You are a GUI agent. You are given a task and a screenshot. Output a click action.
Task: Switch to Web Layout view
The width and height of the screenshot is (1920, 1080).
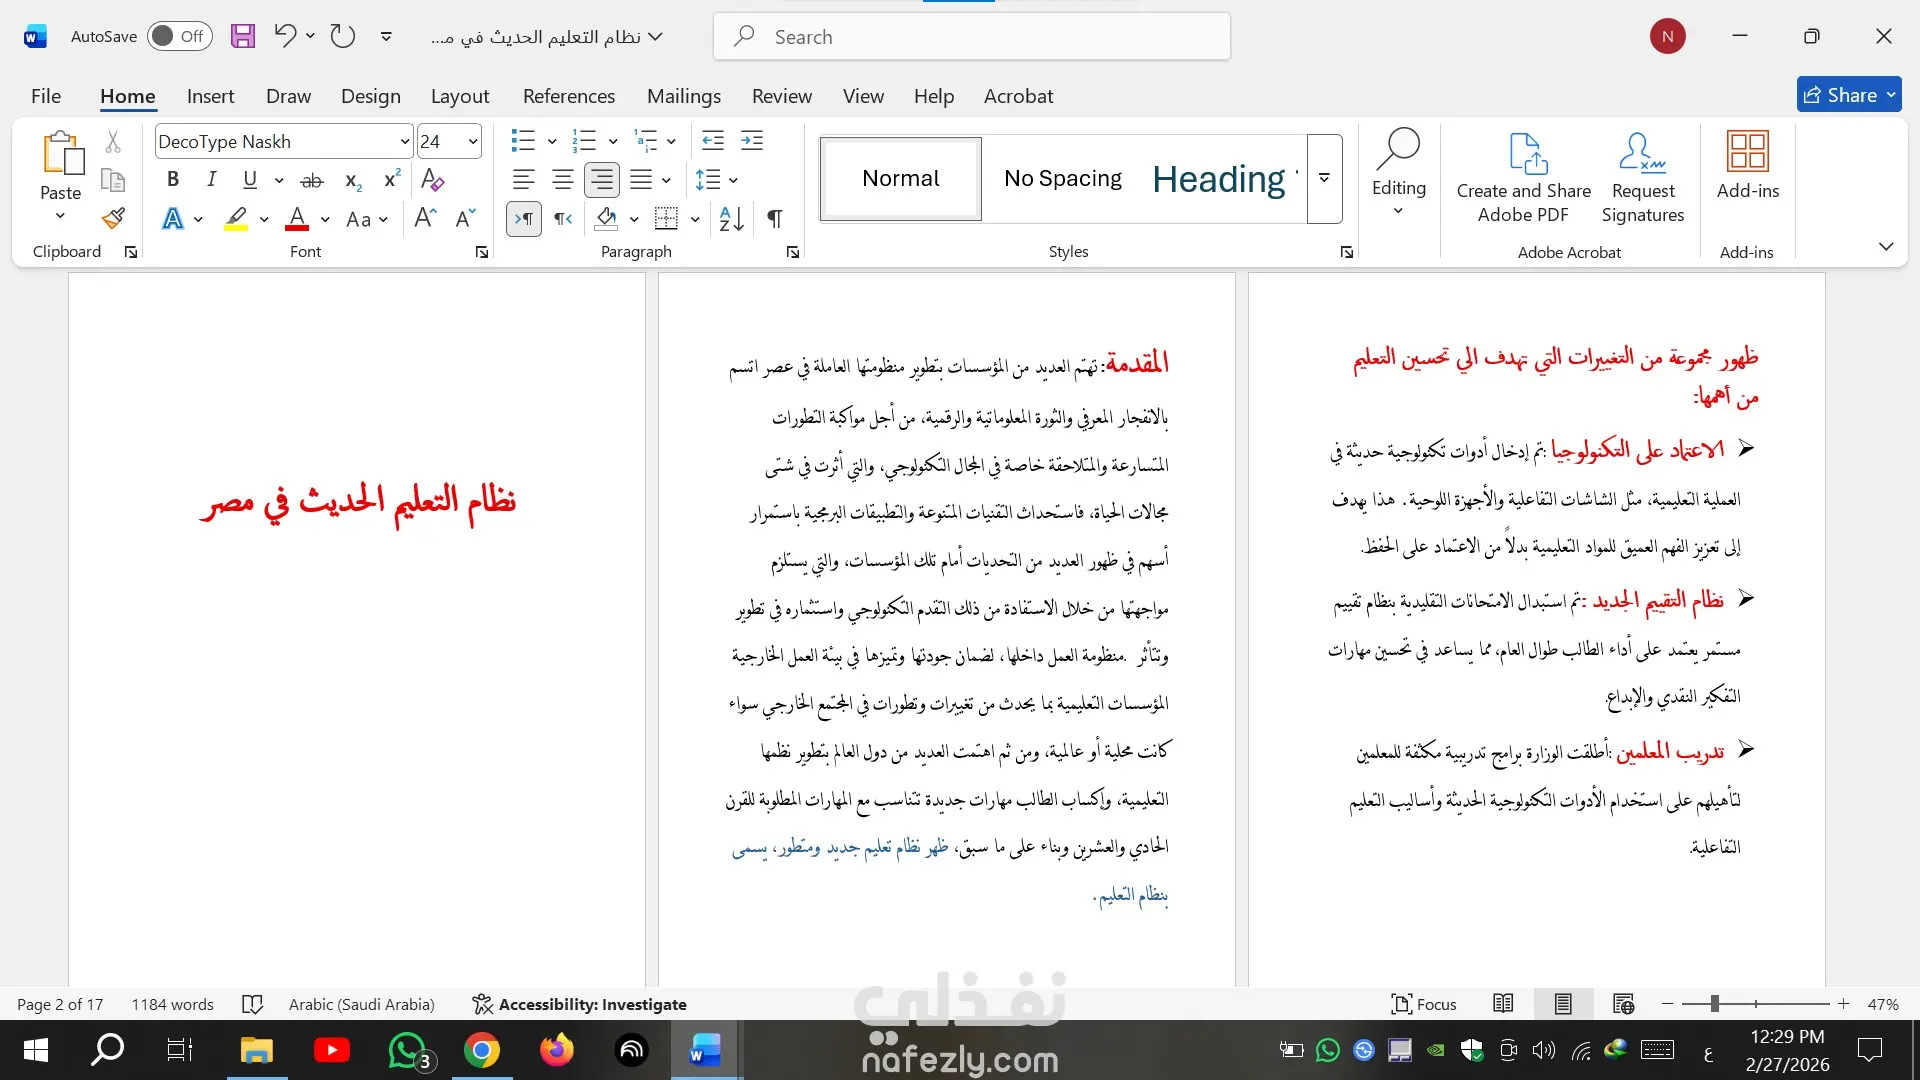tap(1623, 1004)
